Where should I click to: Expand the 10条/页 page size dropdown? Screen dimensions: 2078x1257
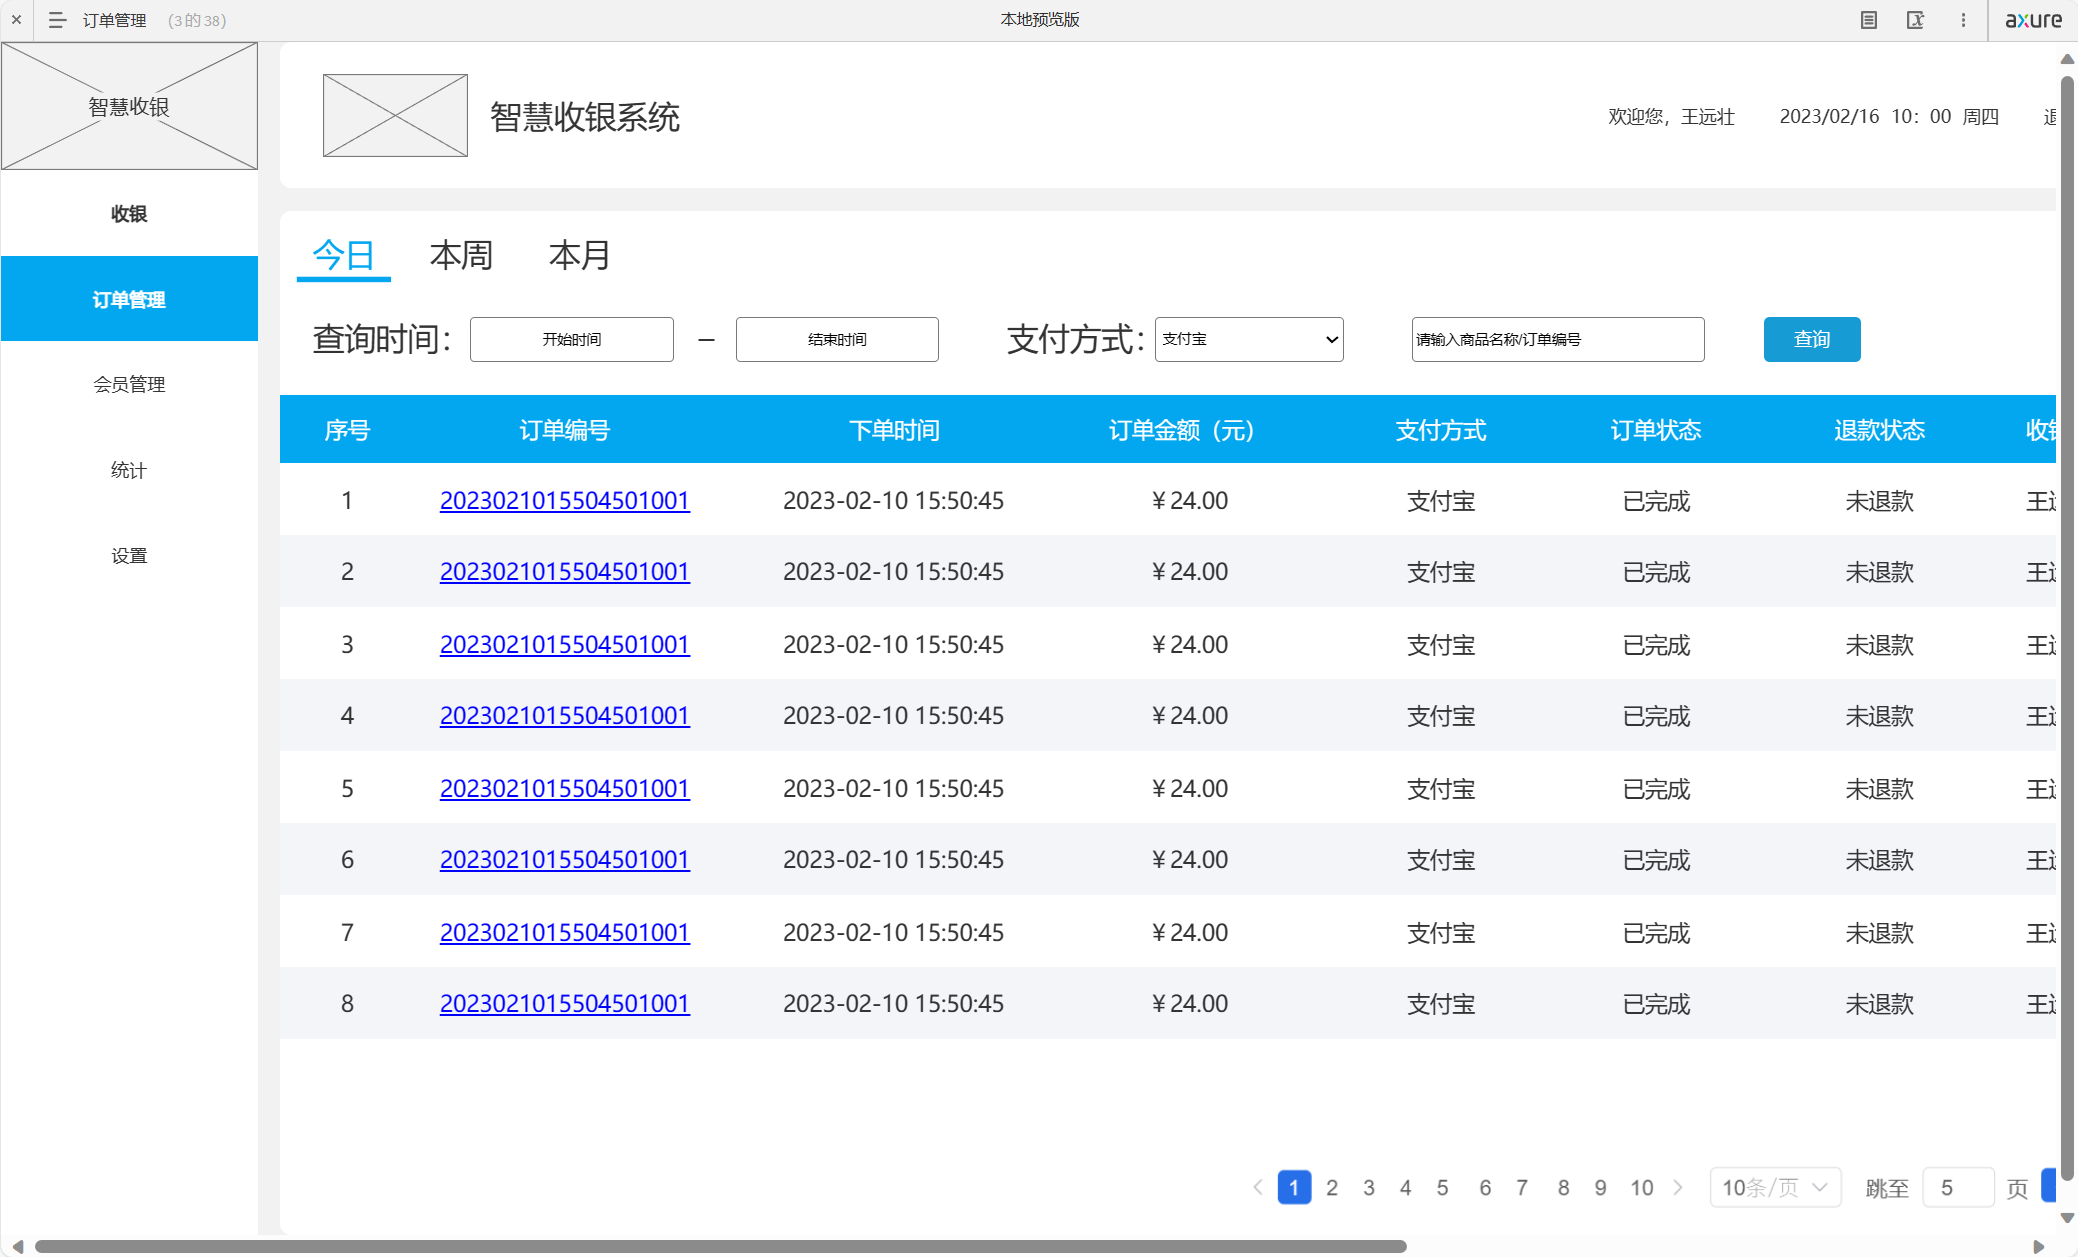pyautogui.click(x=1776, y=1187)
